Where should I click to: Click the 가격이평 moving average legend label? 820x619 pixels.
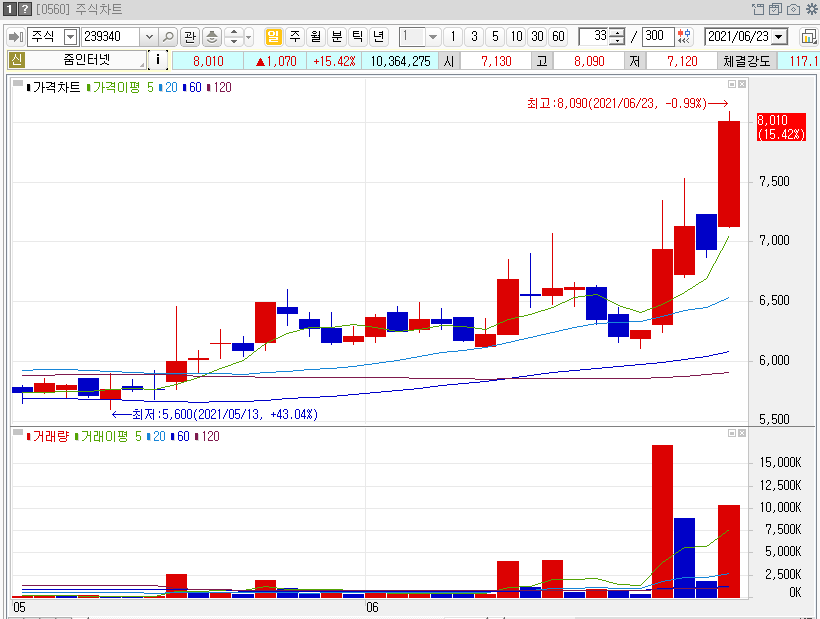tap(117, 87)
